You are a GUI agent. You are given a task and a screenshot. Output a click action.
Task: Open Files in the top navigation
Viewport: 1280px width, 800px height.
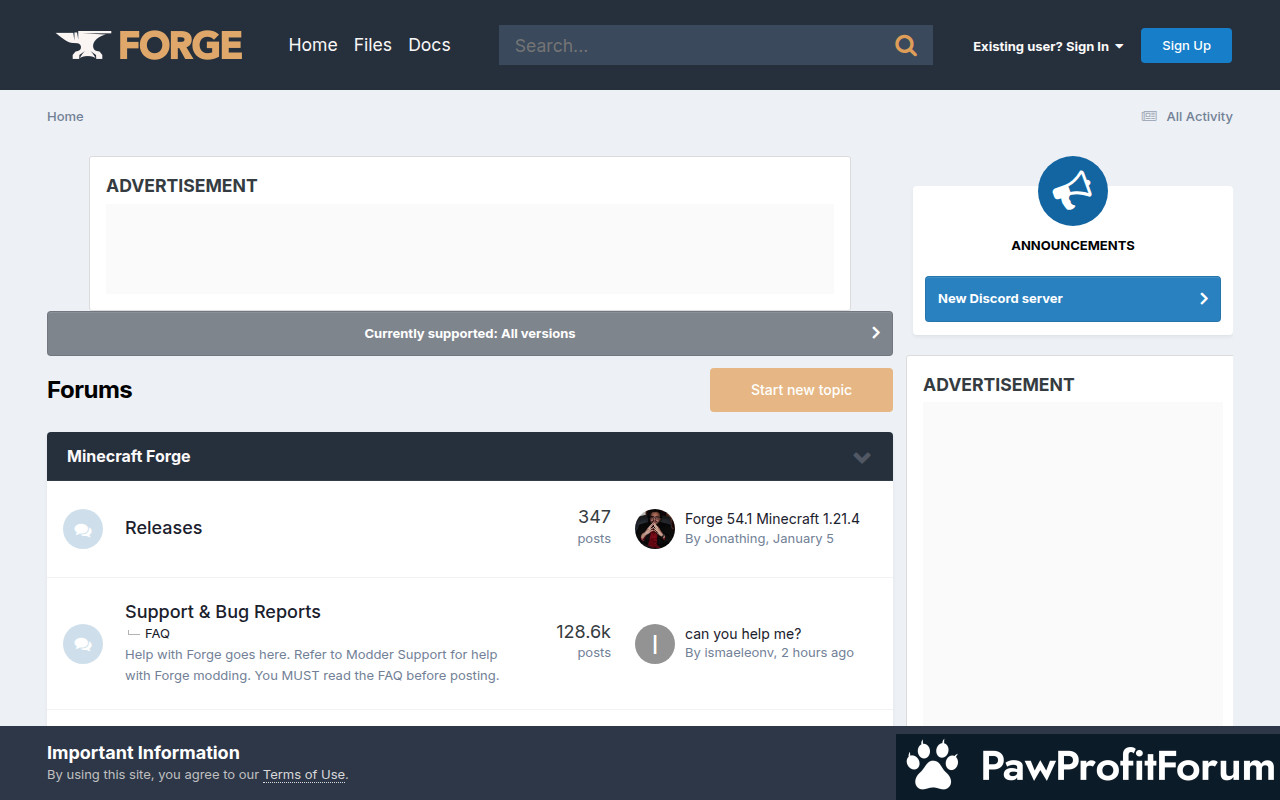[373, 45]
